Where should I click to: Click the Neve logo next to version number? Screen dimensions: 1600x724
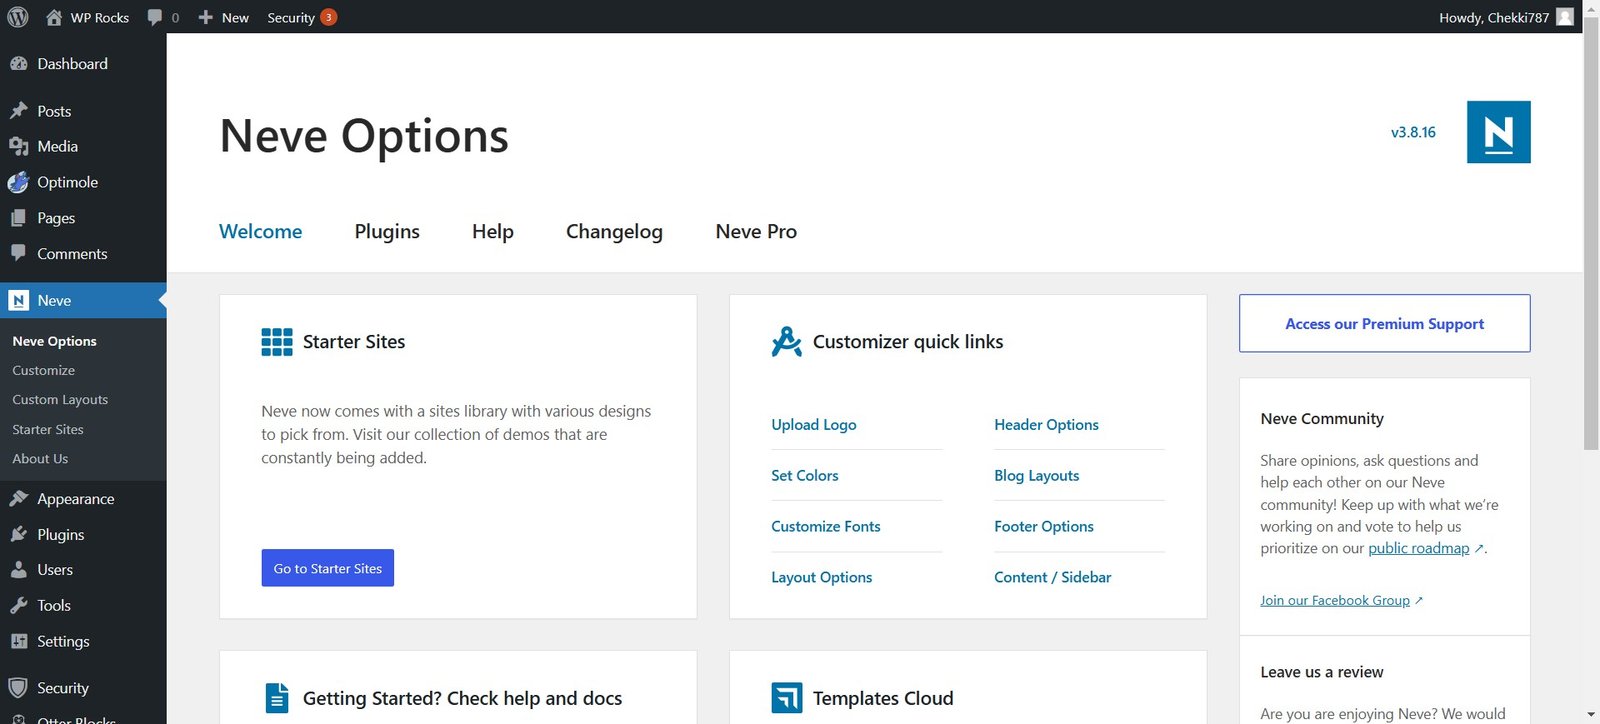pos(1498,132)
